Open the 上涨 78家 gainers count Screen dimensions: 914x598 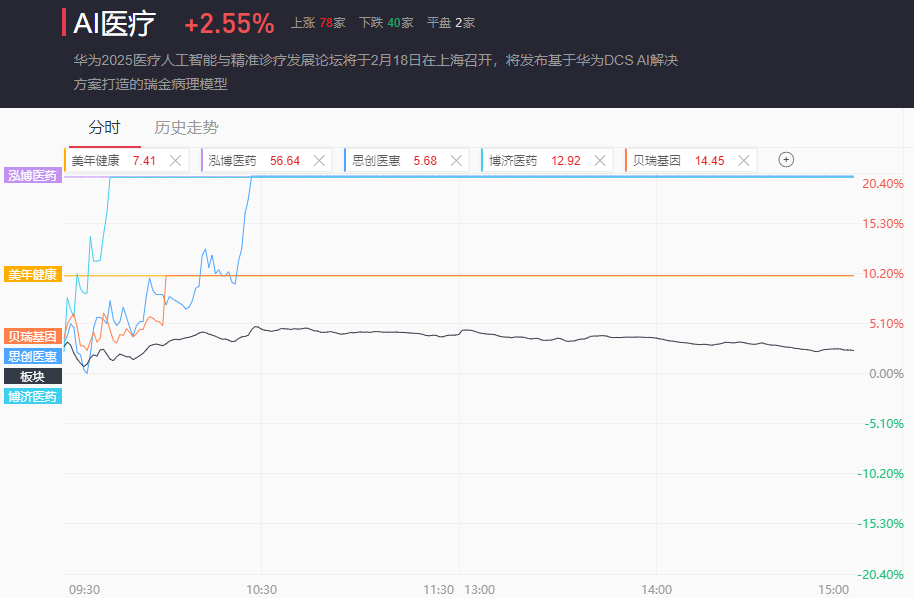[x=318, y=22]
